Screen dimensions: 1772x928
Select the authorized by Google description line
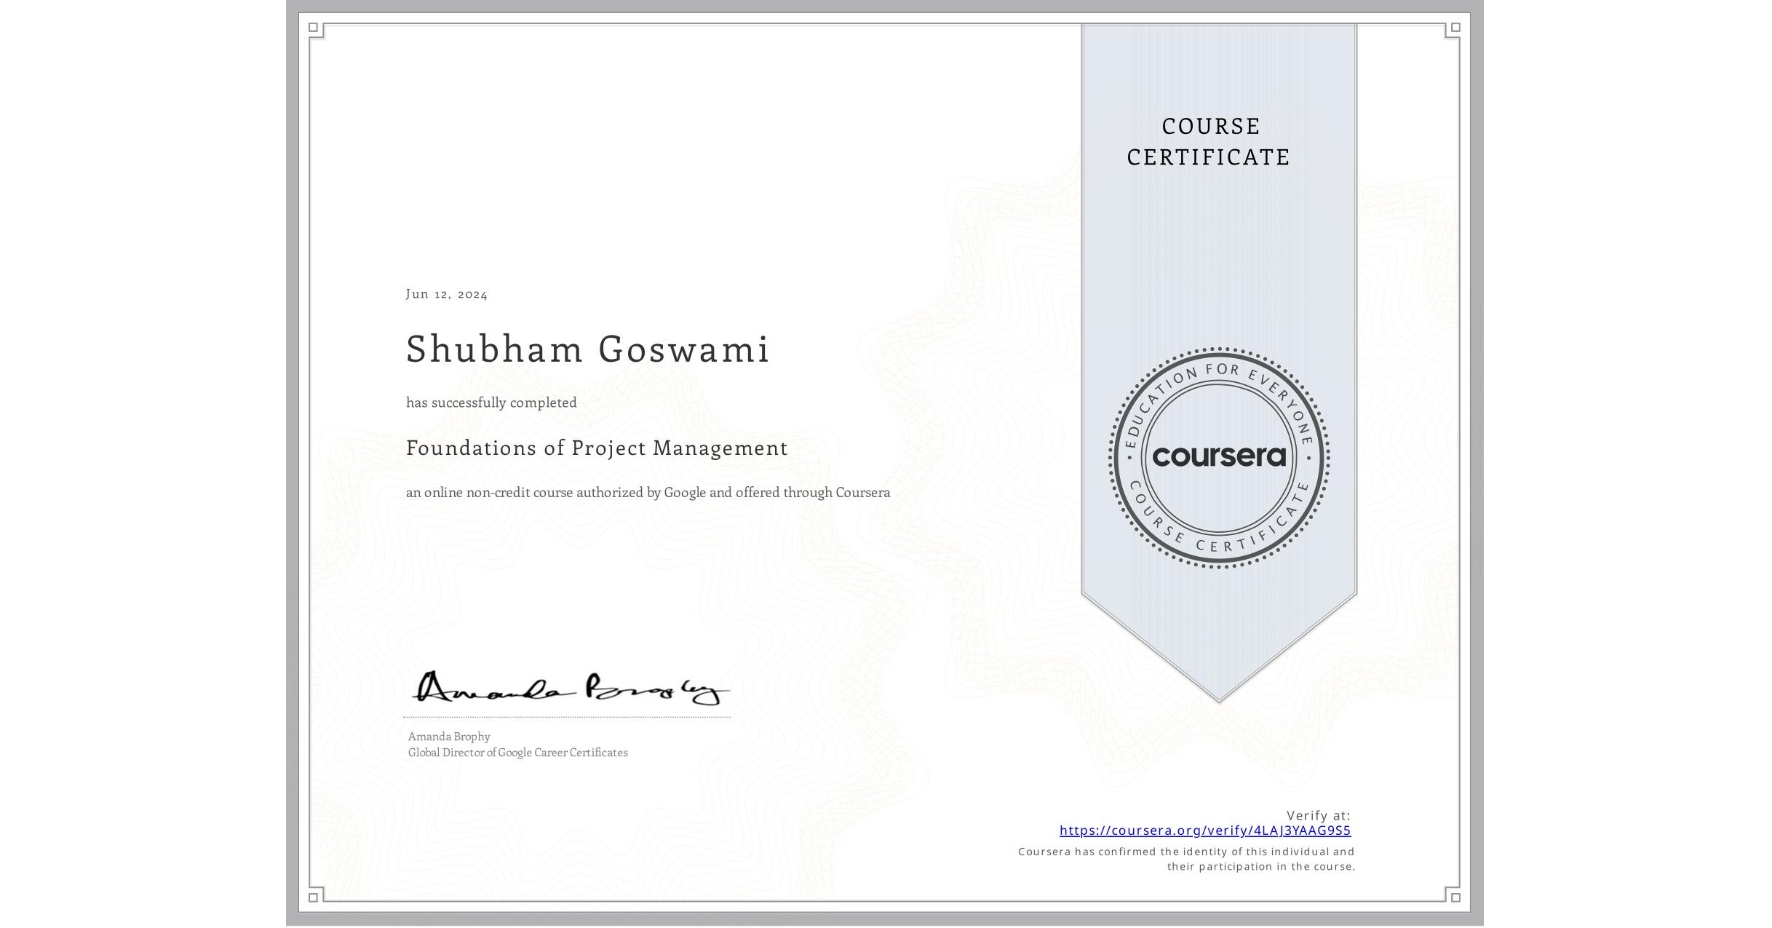648,492
